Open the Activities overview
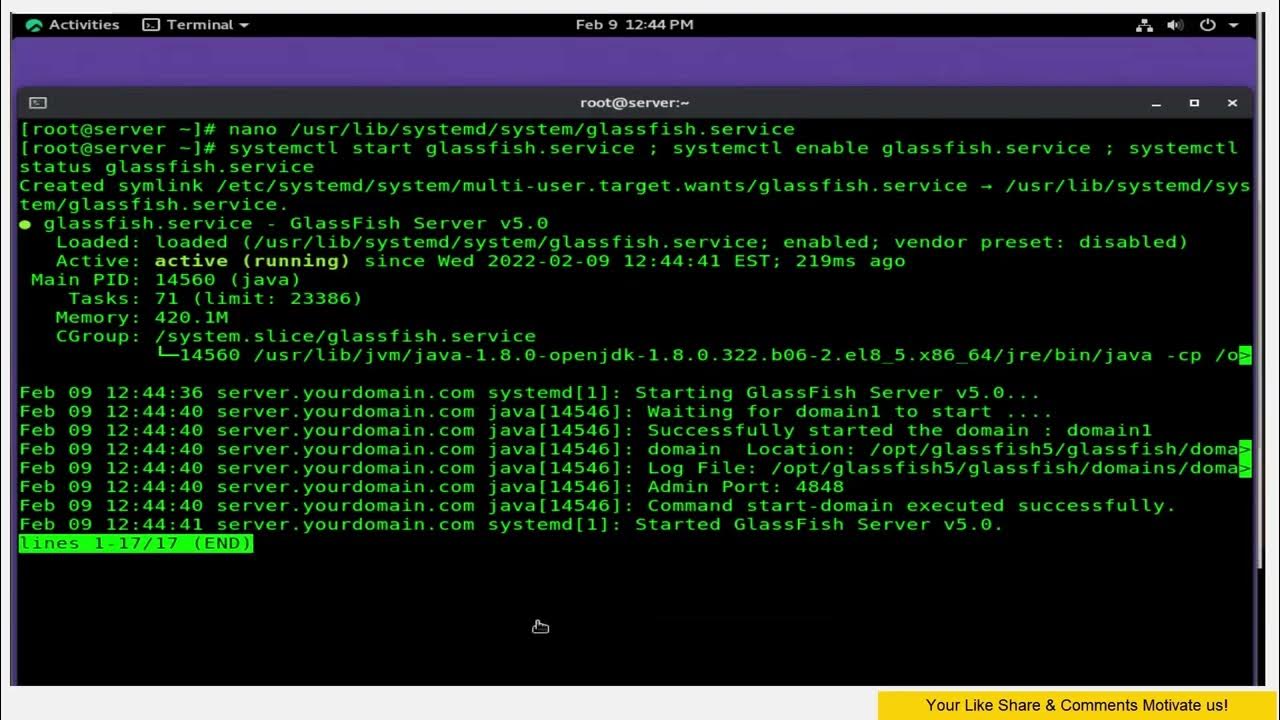 [x=73, y=25]
